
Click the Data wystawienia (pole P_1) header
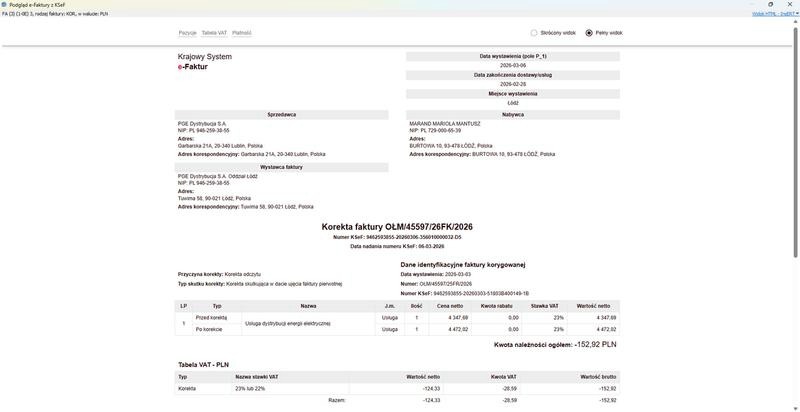pyautogui.click(x=513, y=57)
